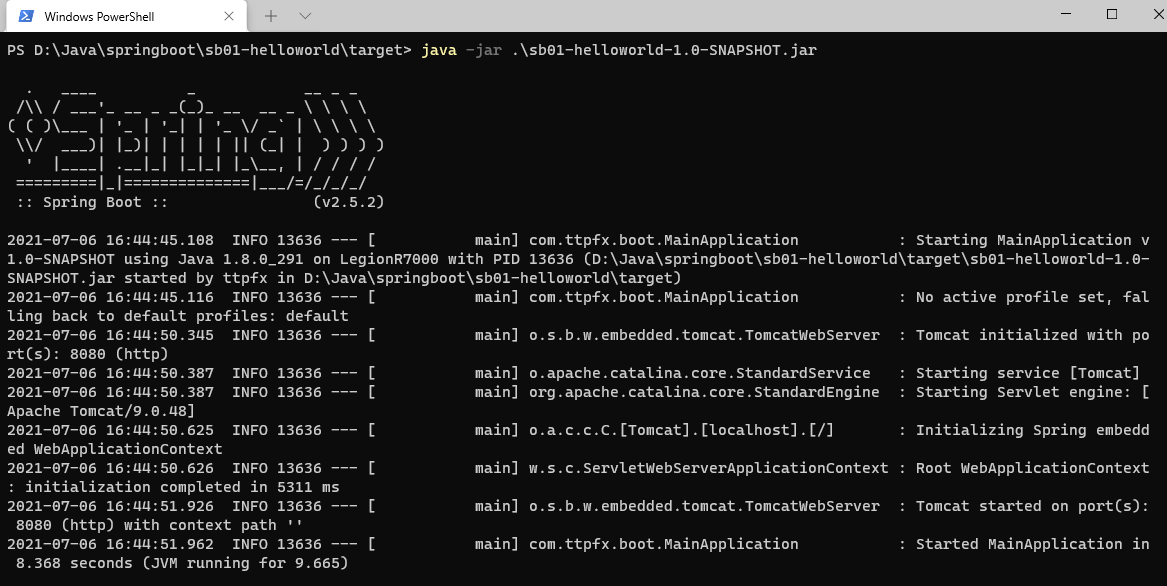Viewport: 1167px width, 586px height.
Task: Click the PS prompt path text
Action: (209, 51)
